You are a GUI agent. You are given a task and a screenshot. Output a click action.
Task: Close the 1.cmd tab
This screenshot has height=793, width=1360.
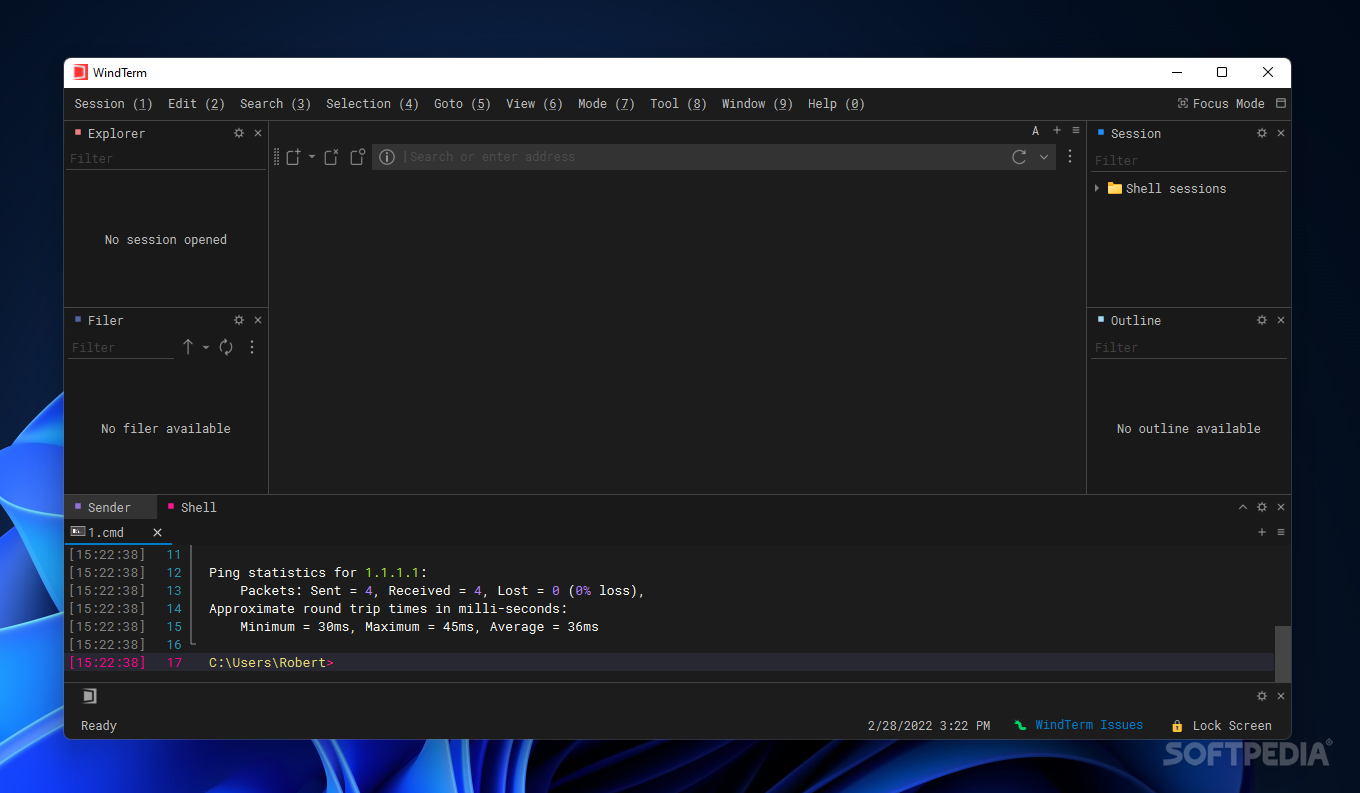pyautogui.click(x=157, y=532)
